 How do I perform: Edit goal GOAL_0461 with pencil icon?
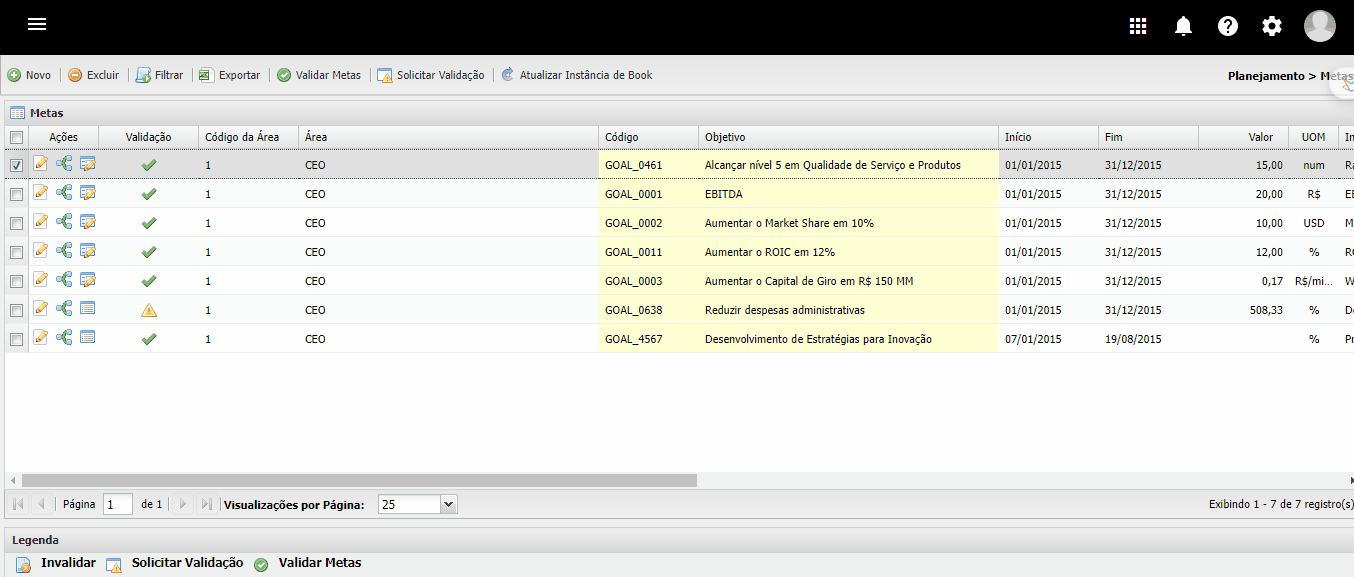coord(41,165)
